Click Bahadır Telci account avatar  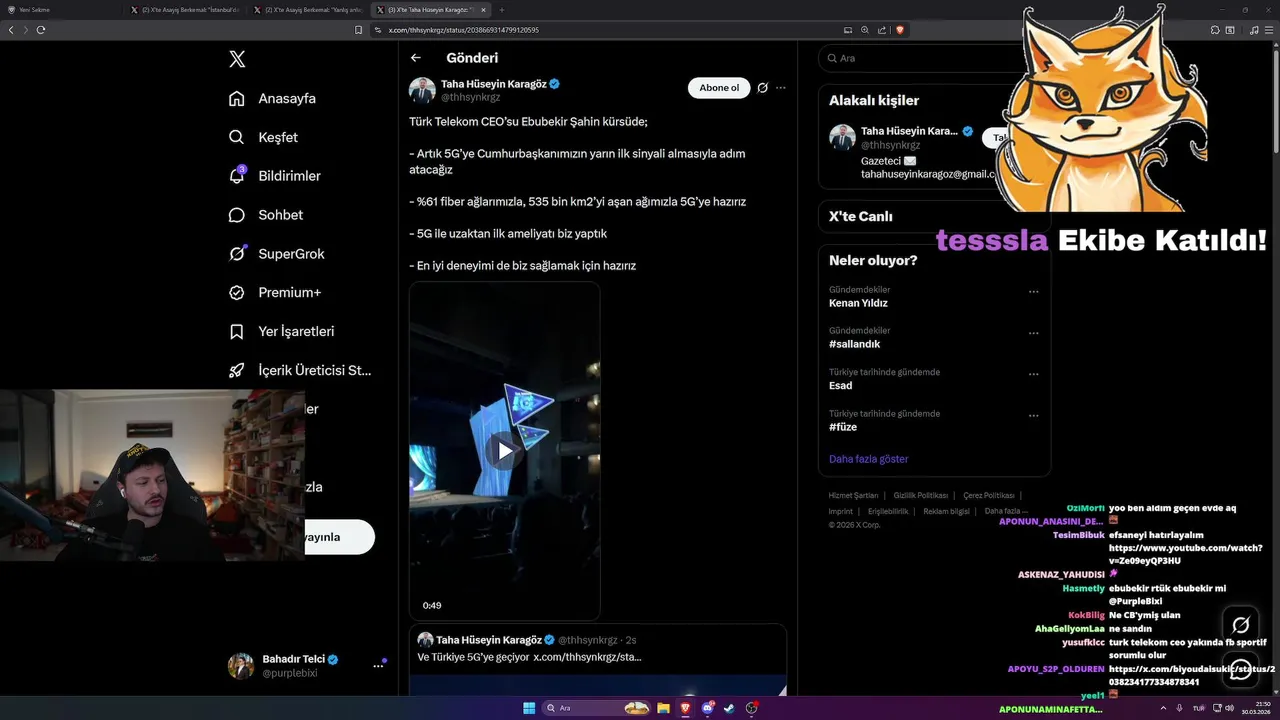click(241, 666)
